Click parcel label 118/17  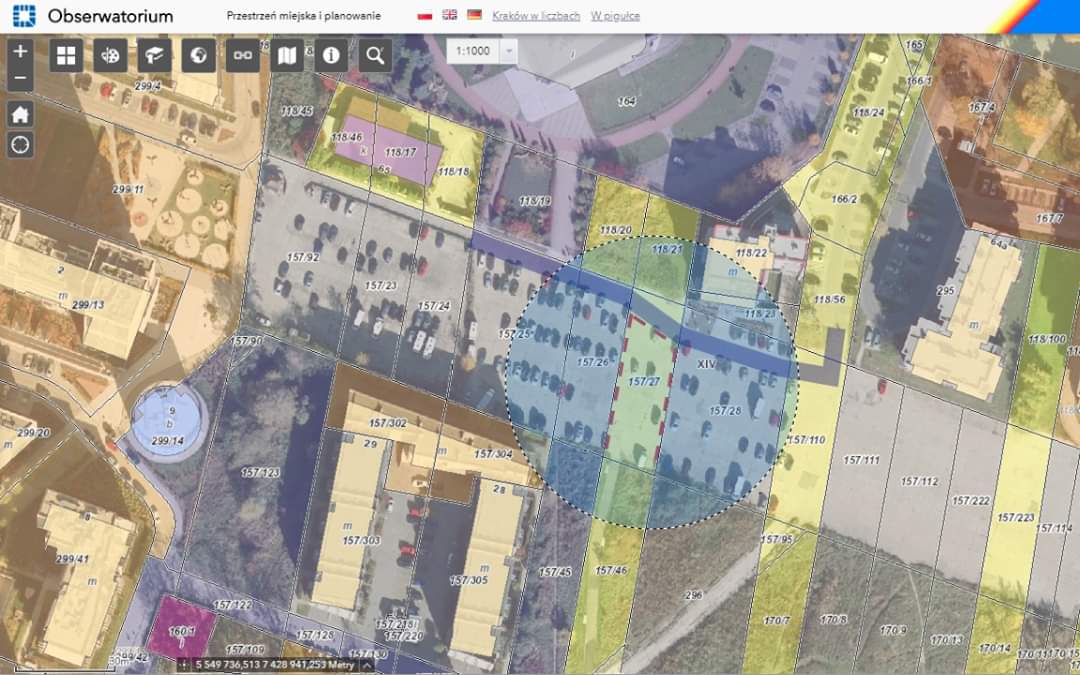[400, 152]
